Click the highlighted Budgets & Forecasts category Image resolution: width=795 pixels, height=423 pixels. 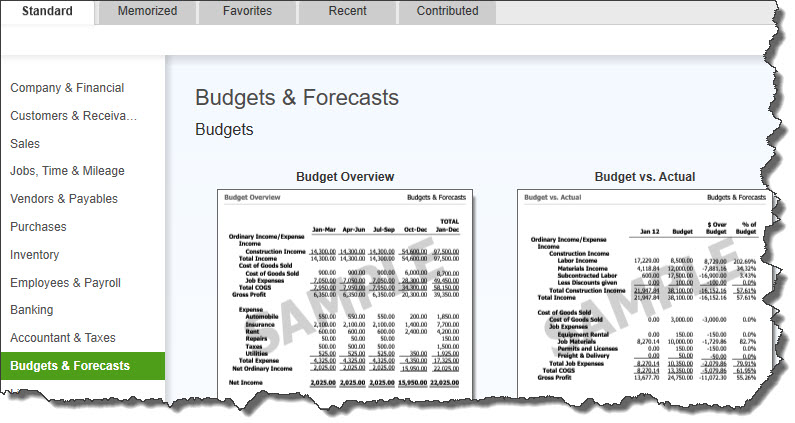pos(70,366)
